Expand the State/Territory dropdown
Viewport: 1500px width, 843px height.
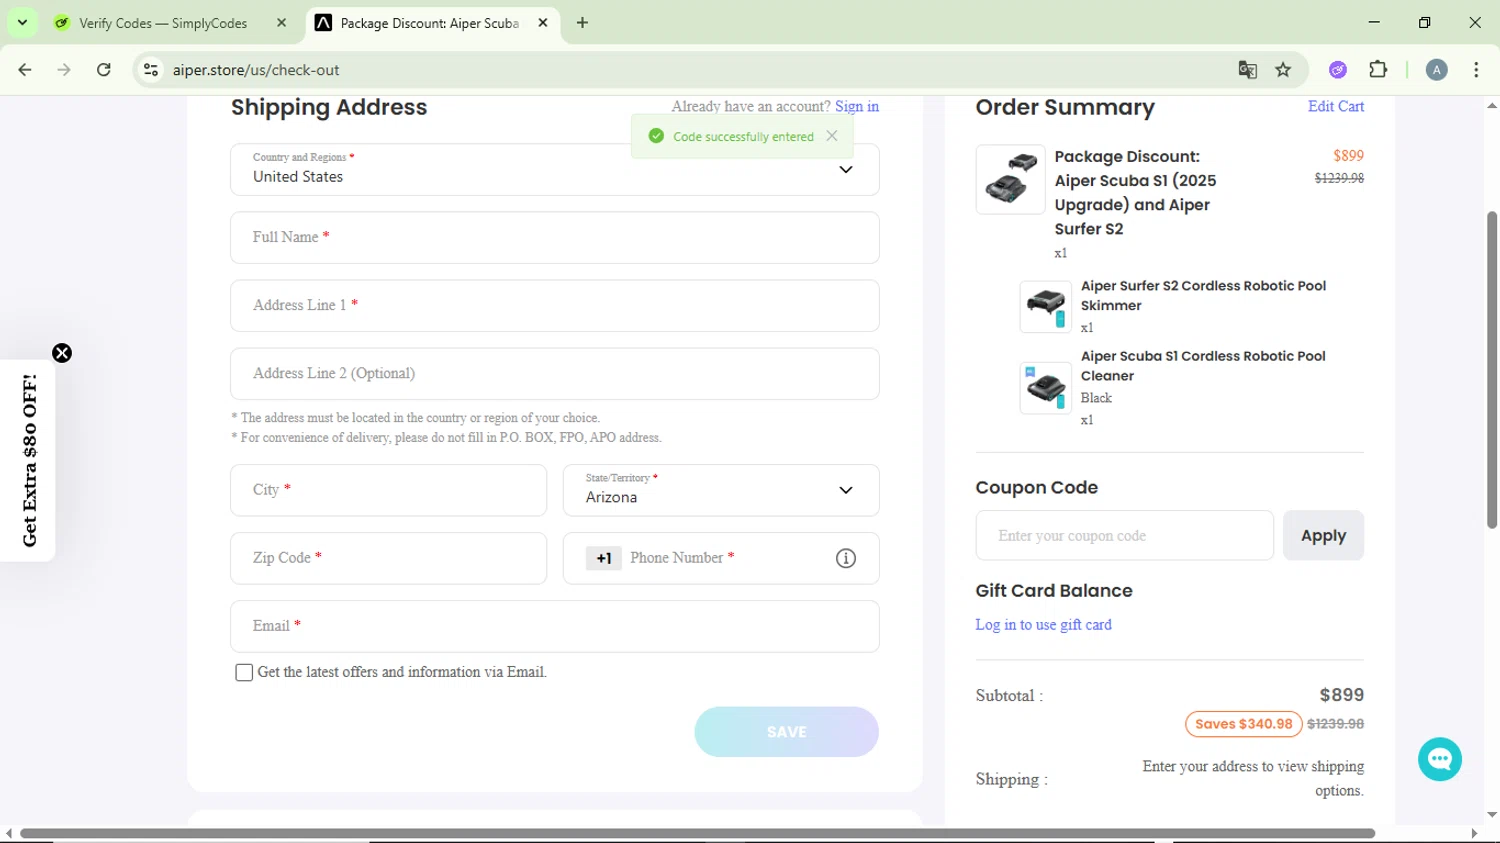[x=721, y=490]
